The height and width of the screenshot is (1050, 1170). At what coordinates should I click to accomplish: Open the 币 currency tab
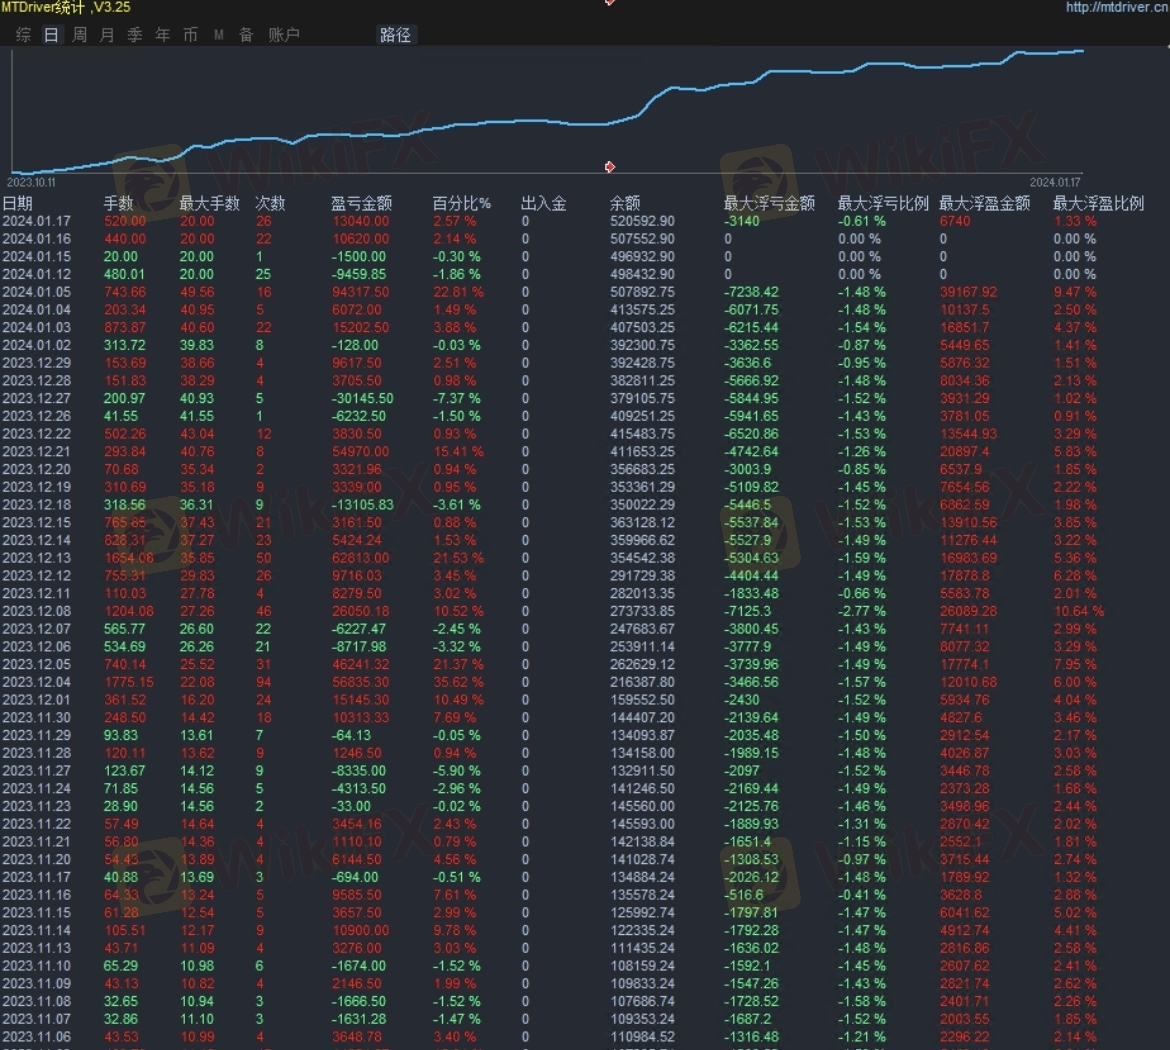(190, 35)
